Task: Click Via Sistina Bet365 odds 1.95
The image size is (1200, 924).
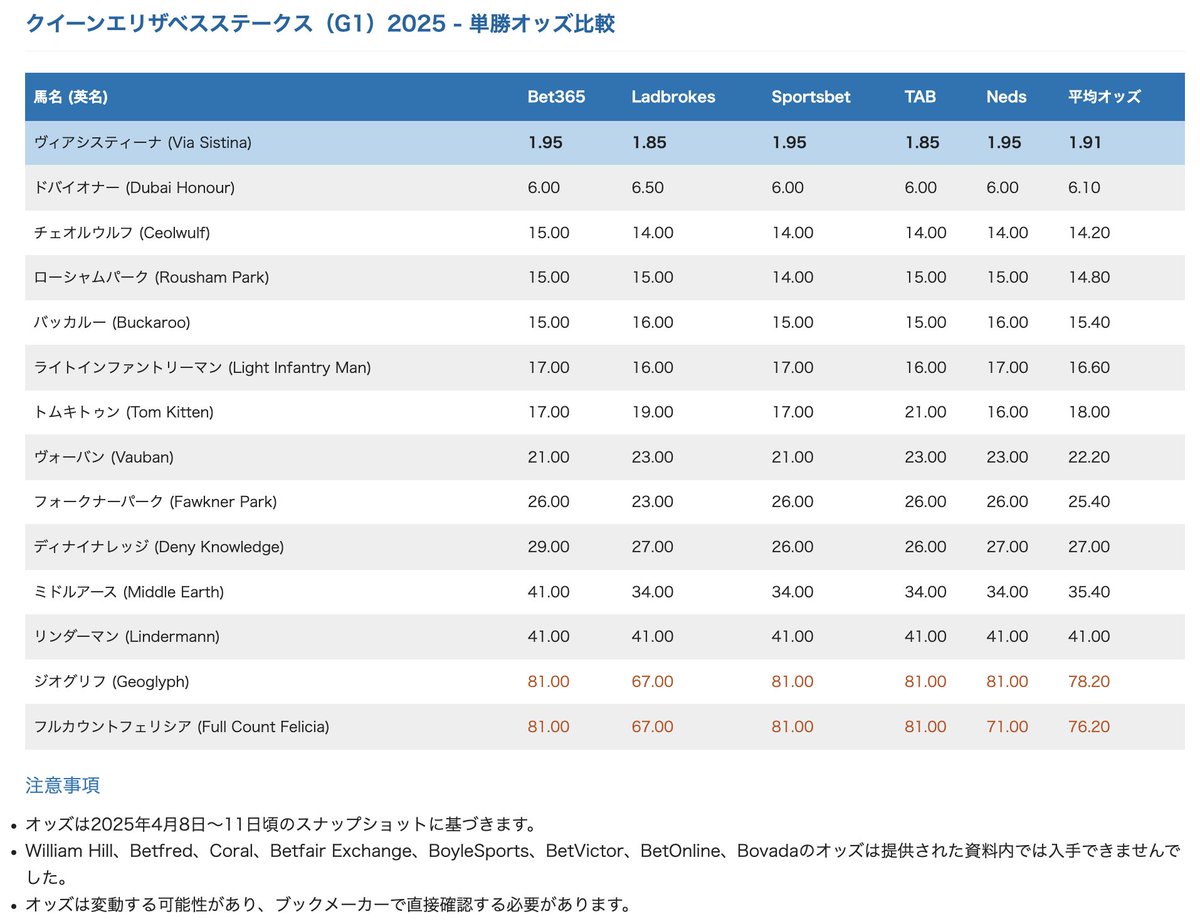Action: [545, 142]
